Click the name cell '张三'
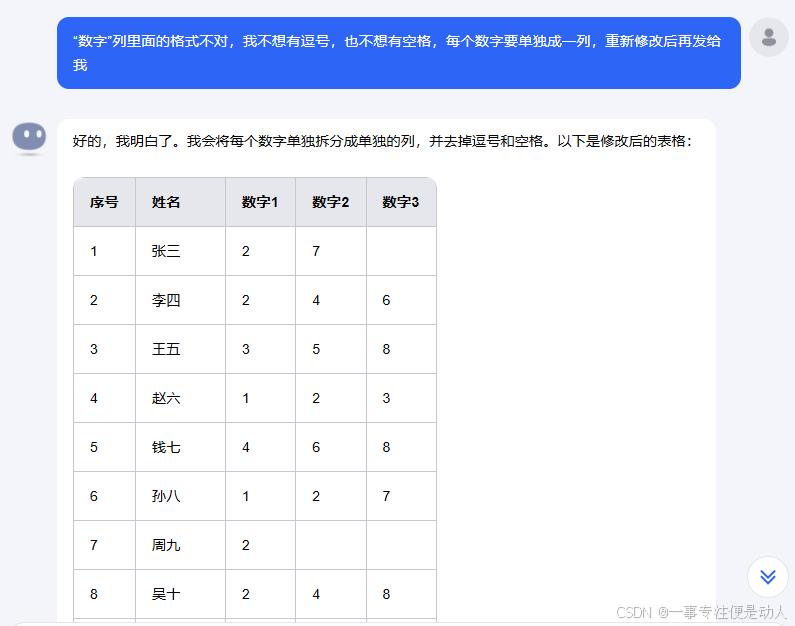 coord(180,251)
